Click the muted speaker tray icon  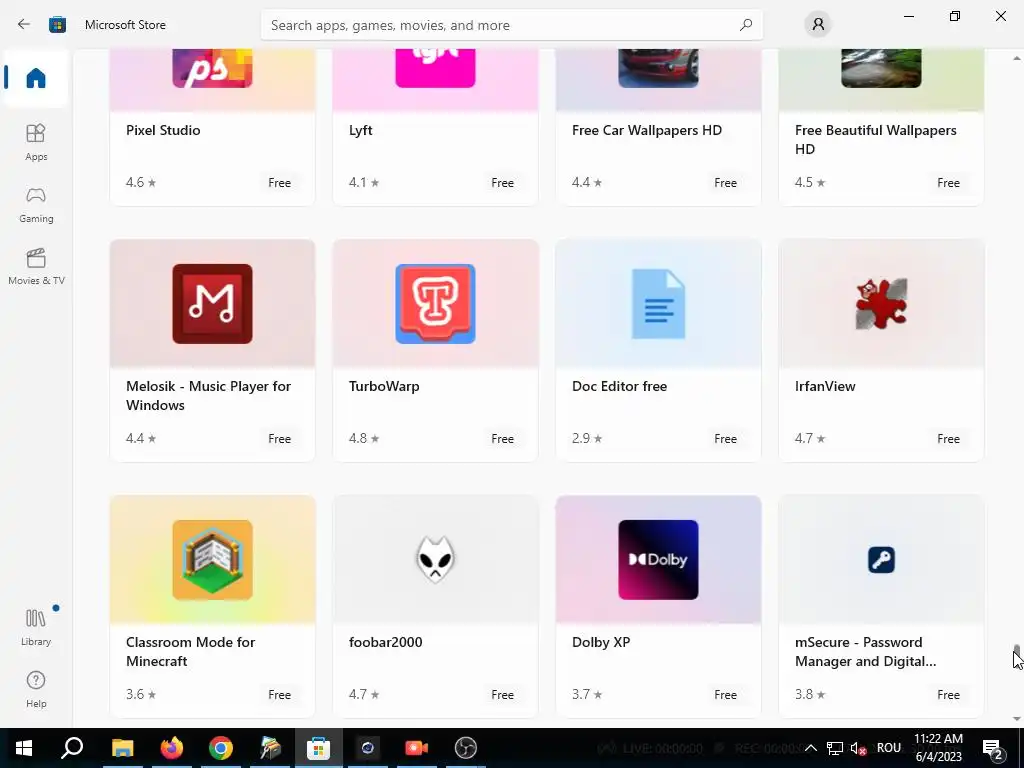859,748
